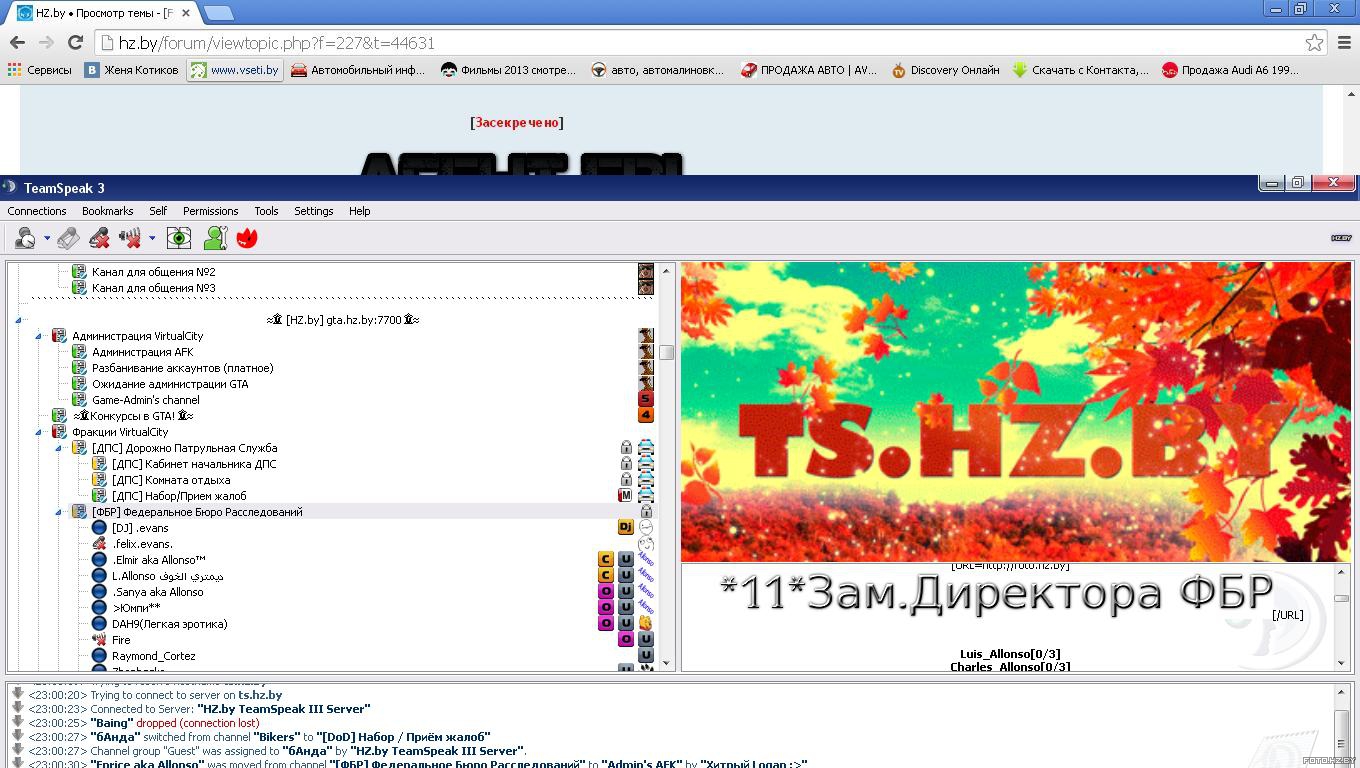Open the Chrome main menu icon
1360x768 pixels.
pyautogui.click(x=1344, y=42)
